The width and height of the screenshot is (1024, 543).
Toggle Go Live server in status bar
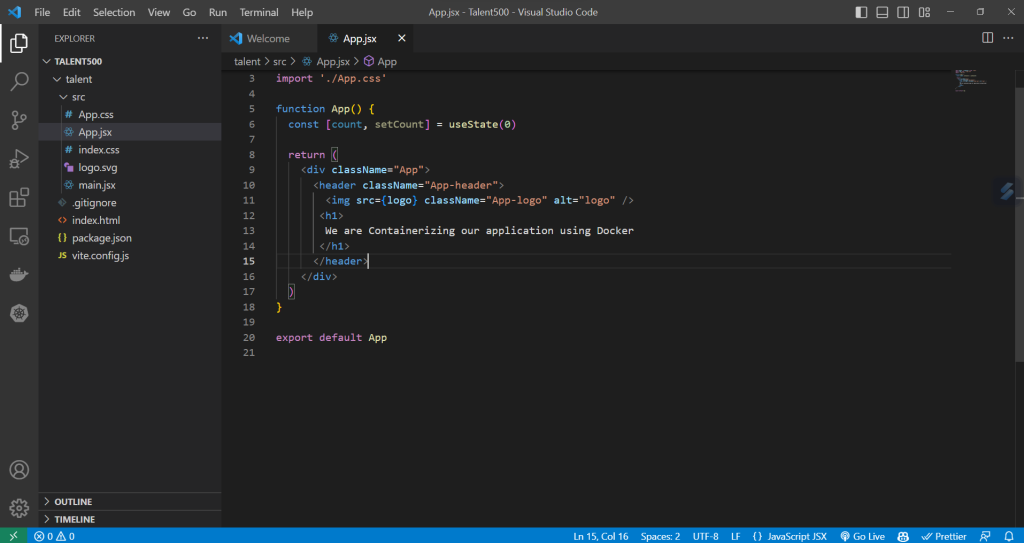click(x=862, y=536)
